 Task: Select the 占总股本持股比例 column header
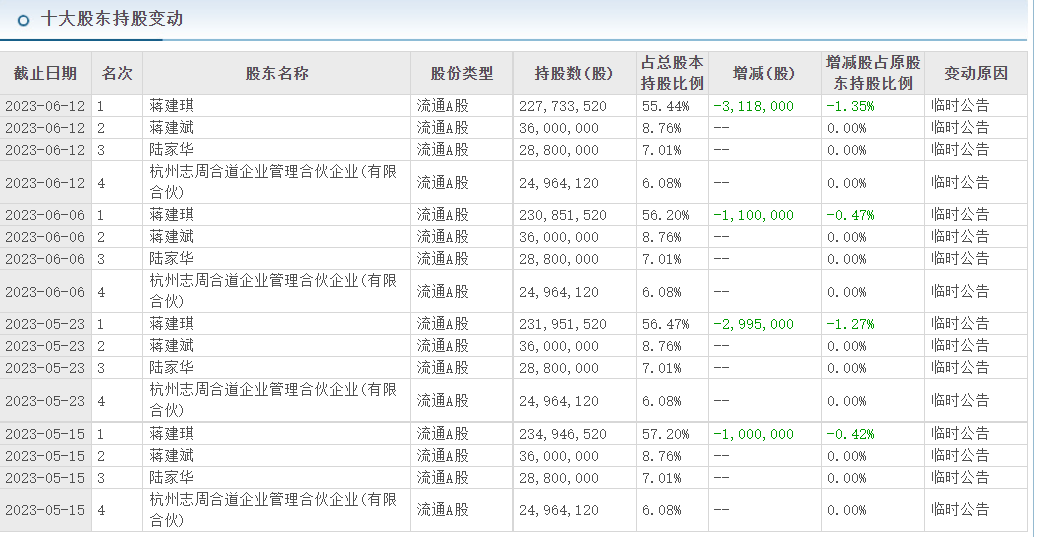pos(672,74)
